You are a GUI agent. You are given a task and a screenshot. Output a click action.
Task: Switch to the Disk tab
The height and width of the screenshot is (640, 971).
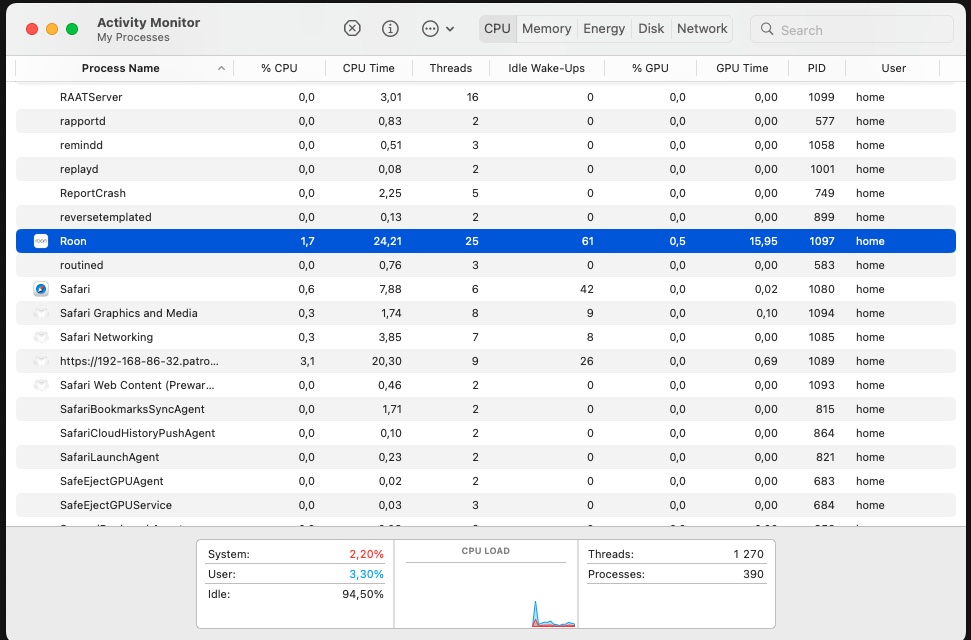point(651,28)
